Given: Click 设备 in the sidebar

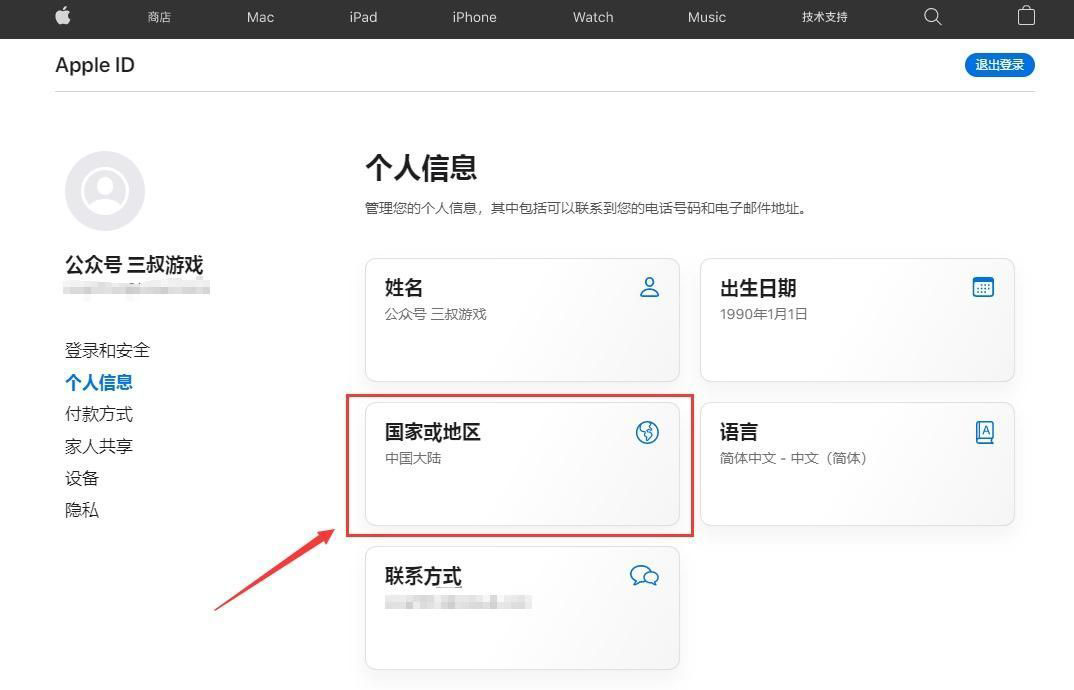Looking at the screenshot, I should [x=82, y=478].
